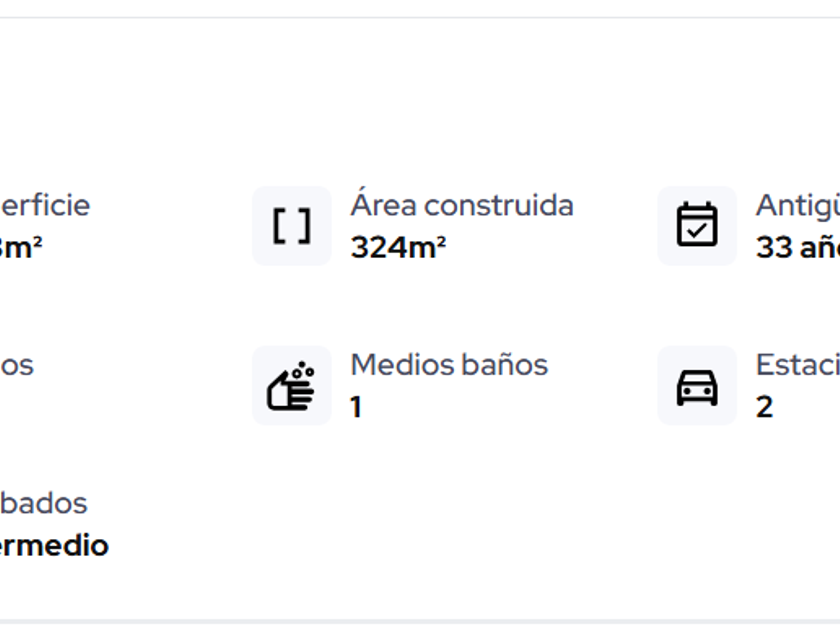Select the 'Área construida' label

(x=462, y=205)
